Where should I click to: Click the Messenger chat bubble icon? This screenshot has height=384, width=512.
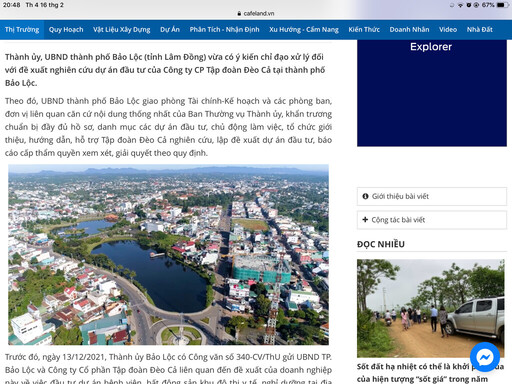[485, 357]
